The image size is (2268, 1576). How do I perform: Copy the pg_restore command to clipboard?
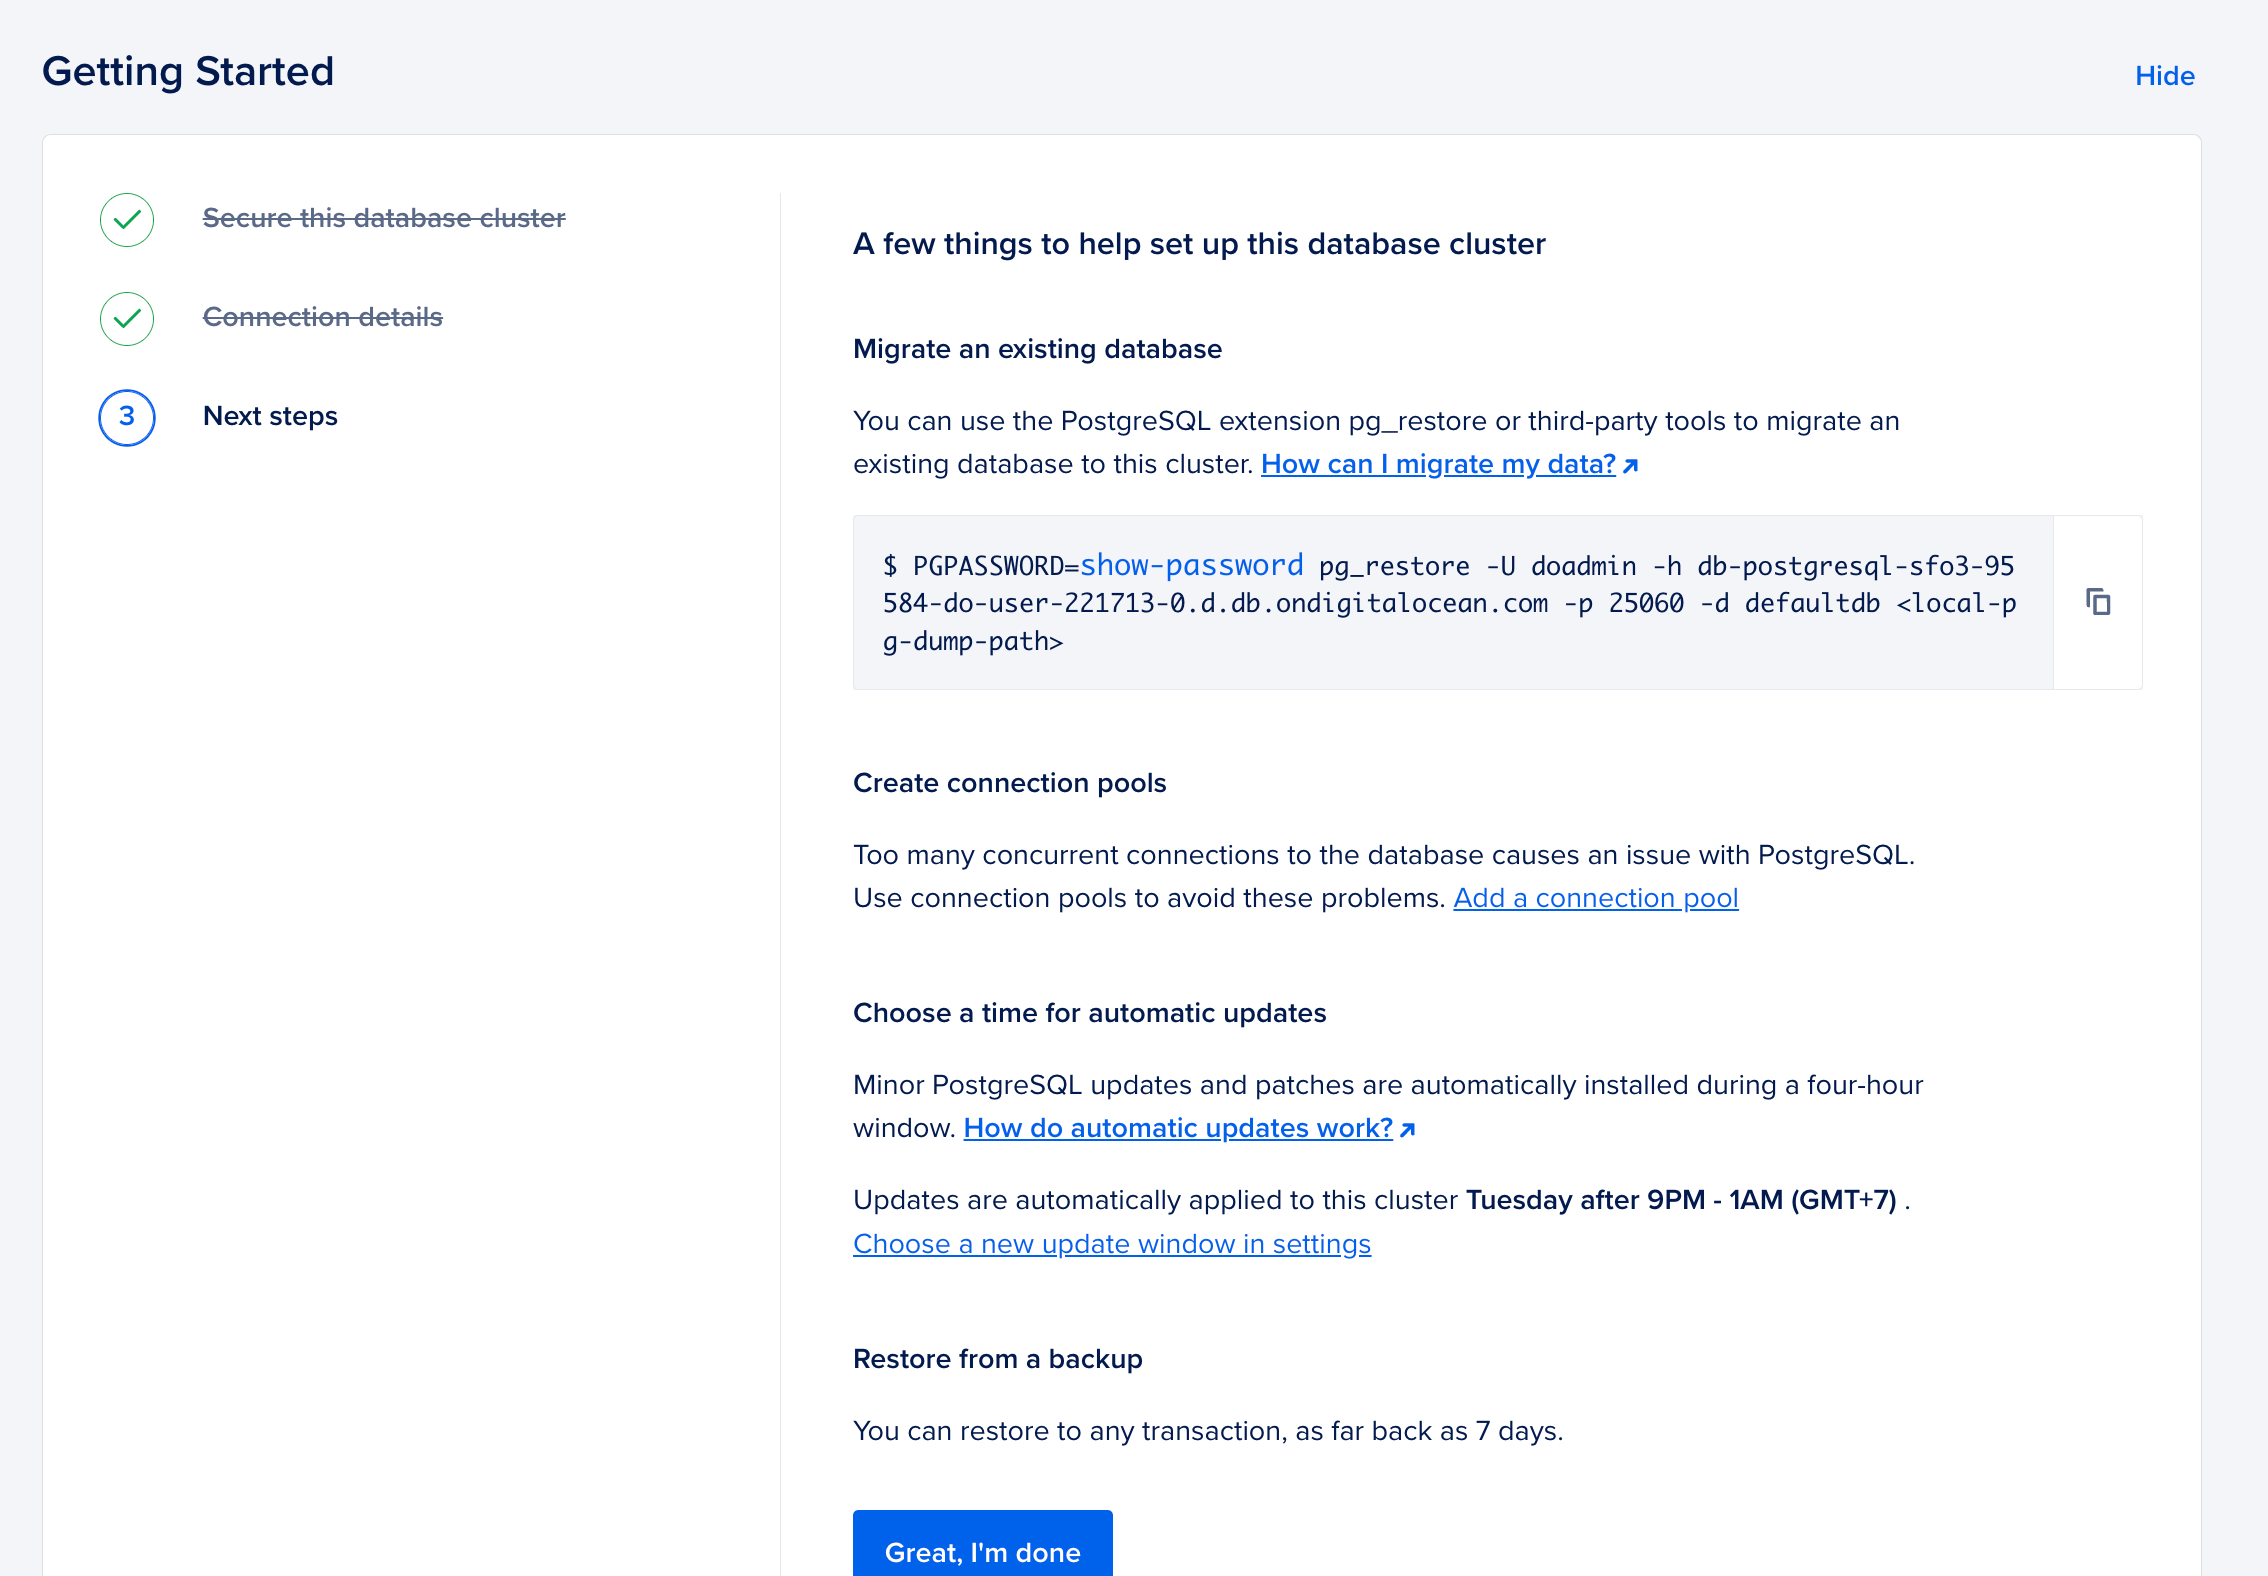tap(2097, 602)
